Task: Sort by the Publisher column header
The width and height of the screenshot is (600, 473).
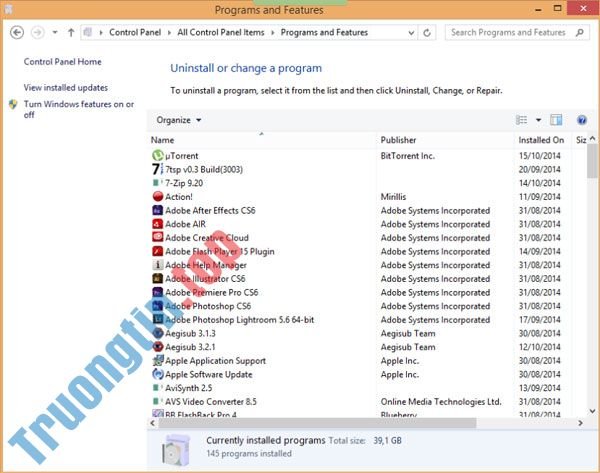Action: (x=445, y=140)
